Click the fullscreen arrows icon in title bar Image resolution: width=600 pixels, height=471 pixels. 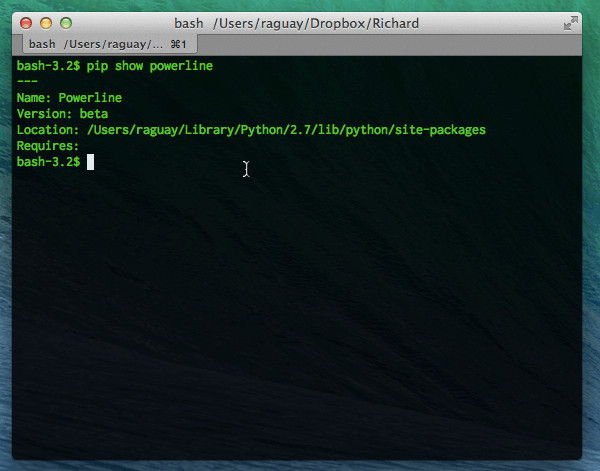(x=571, y=23)
